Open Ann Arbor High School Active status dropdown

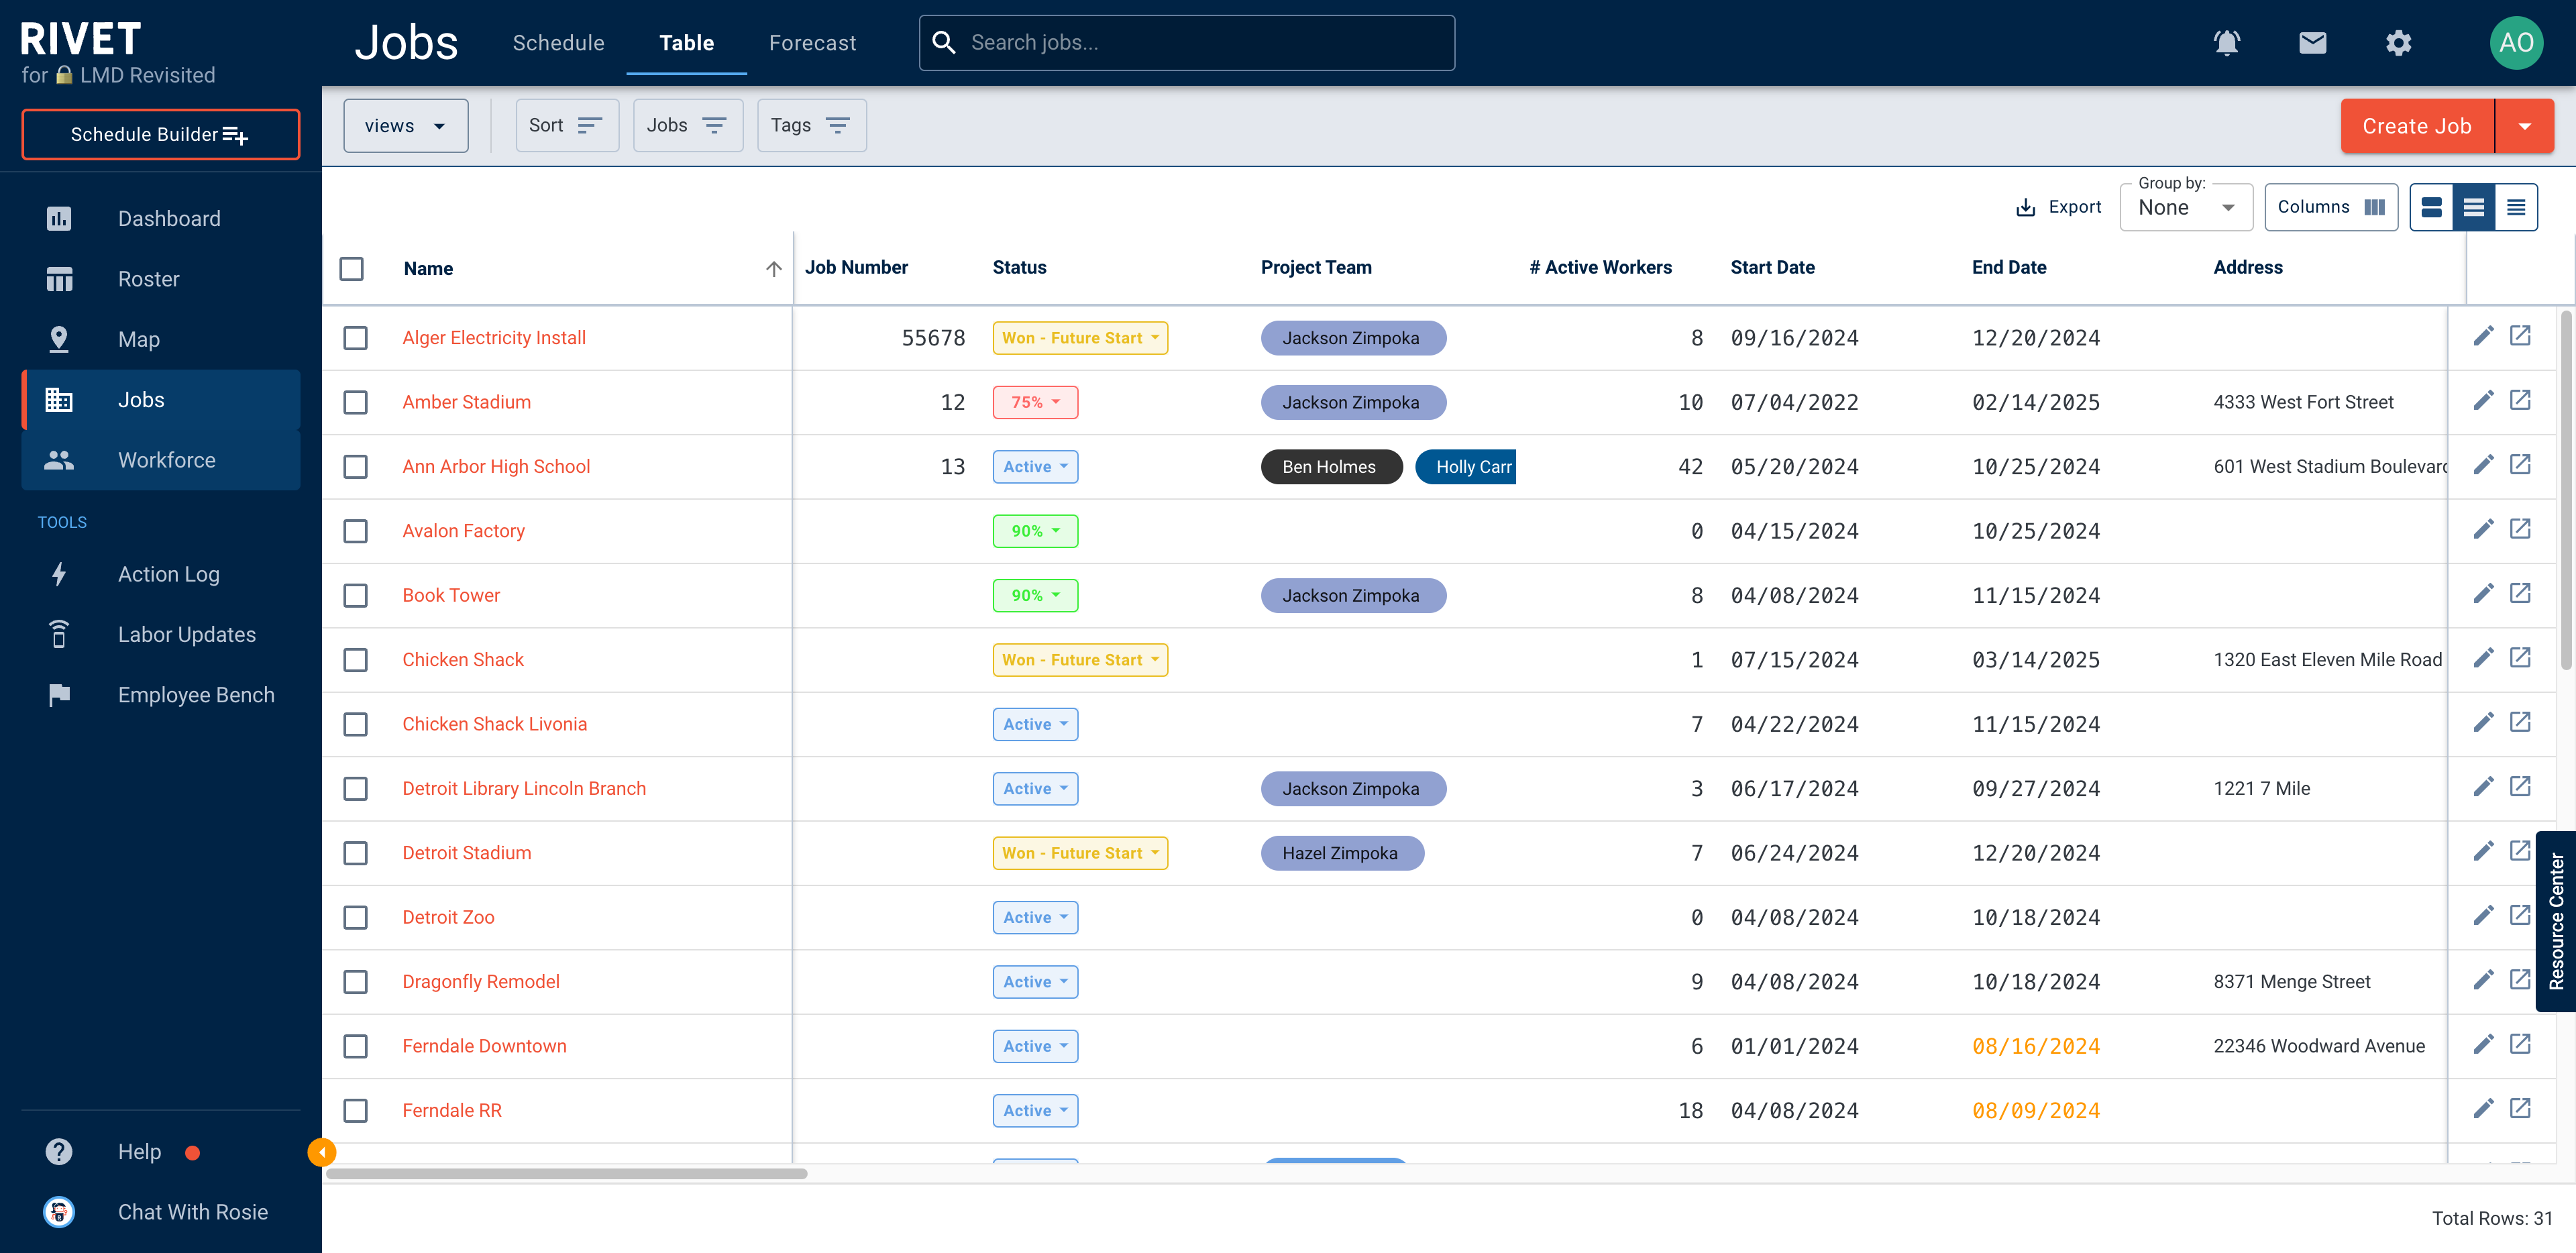[x=1035, y=467]
